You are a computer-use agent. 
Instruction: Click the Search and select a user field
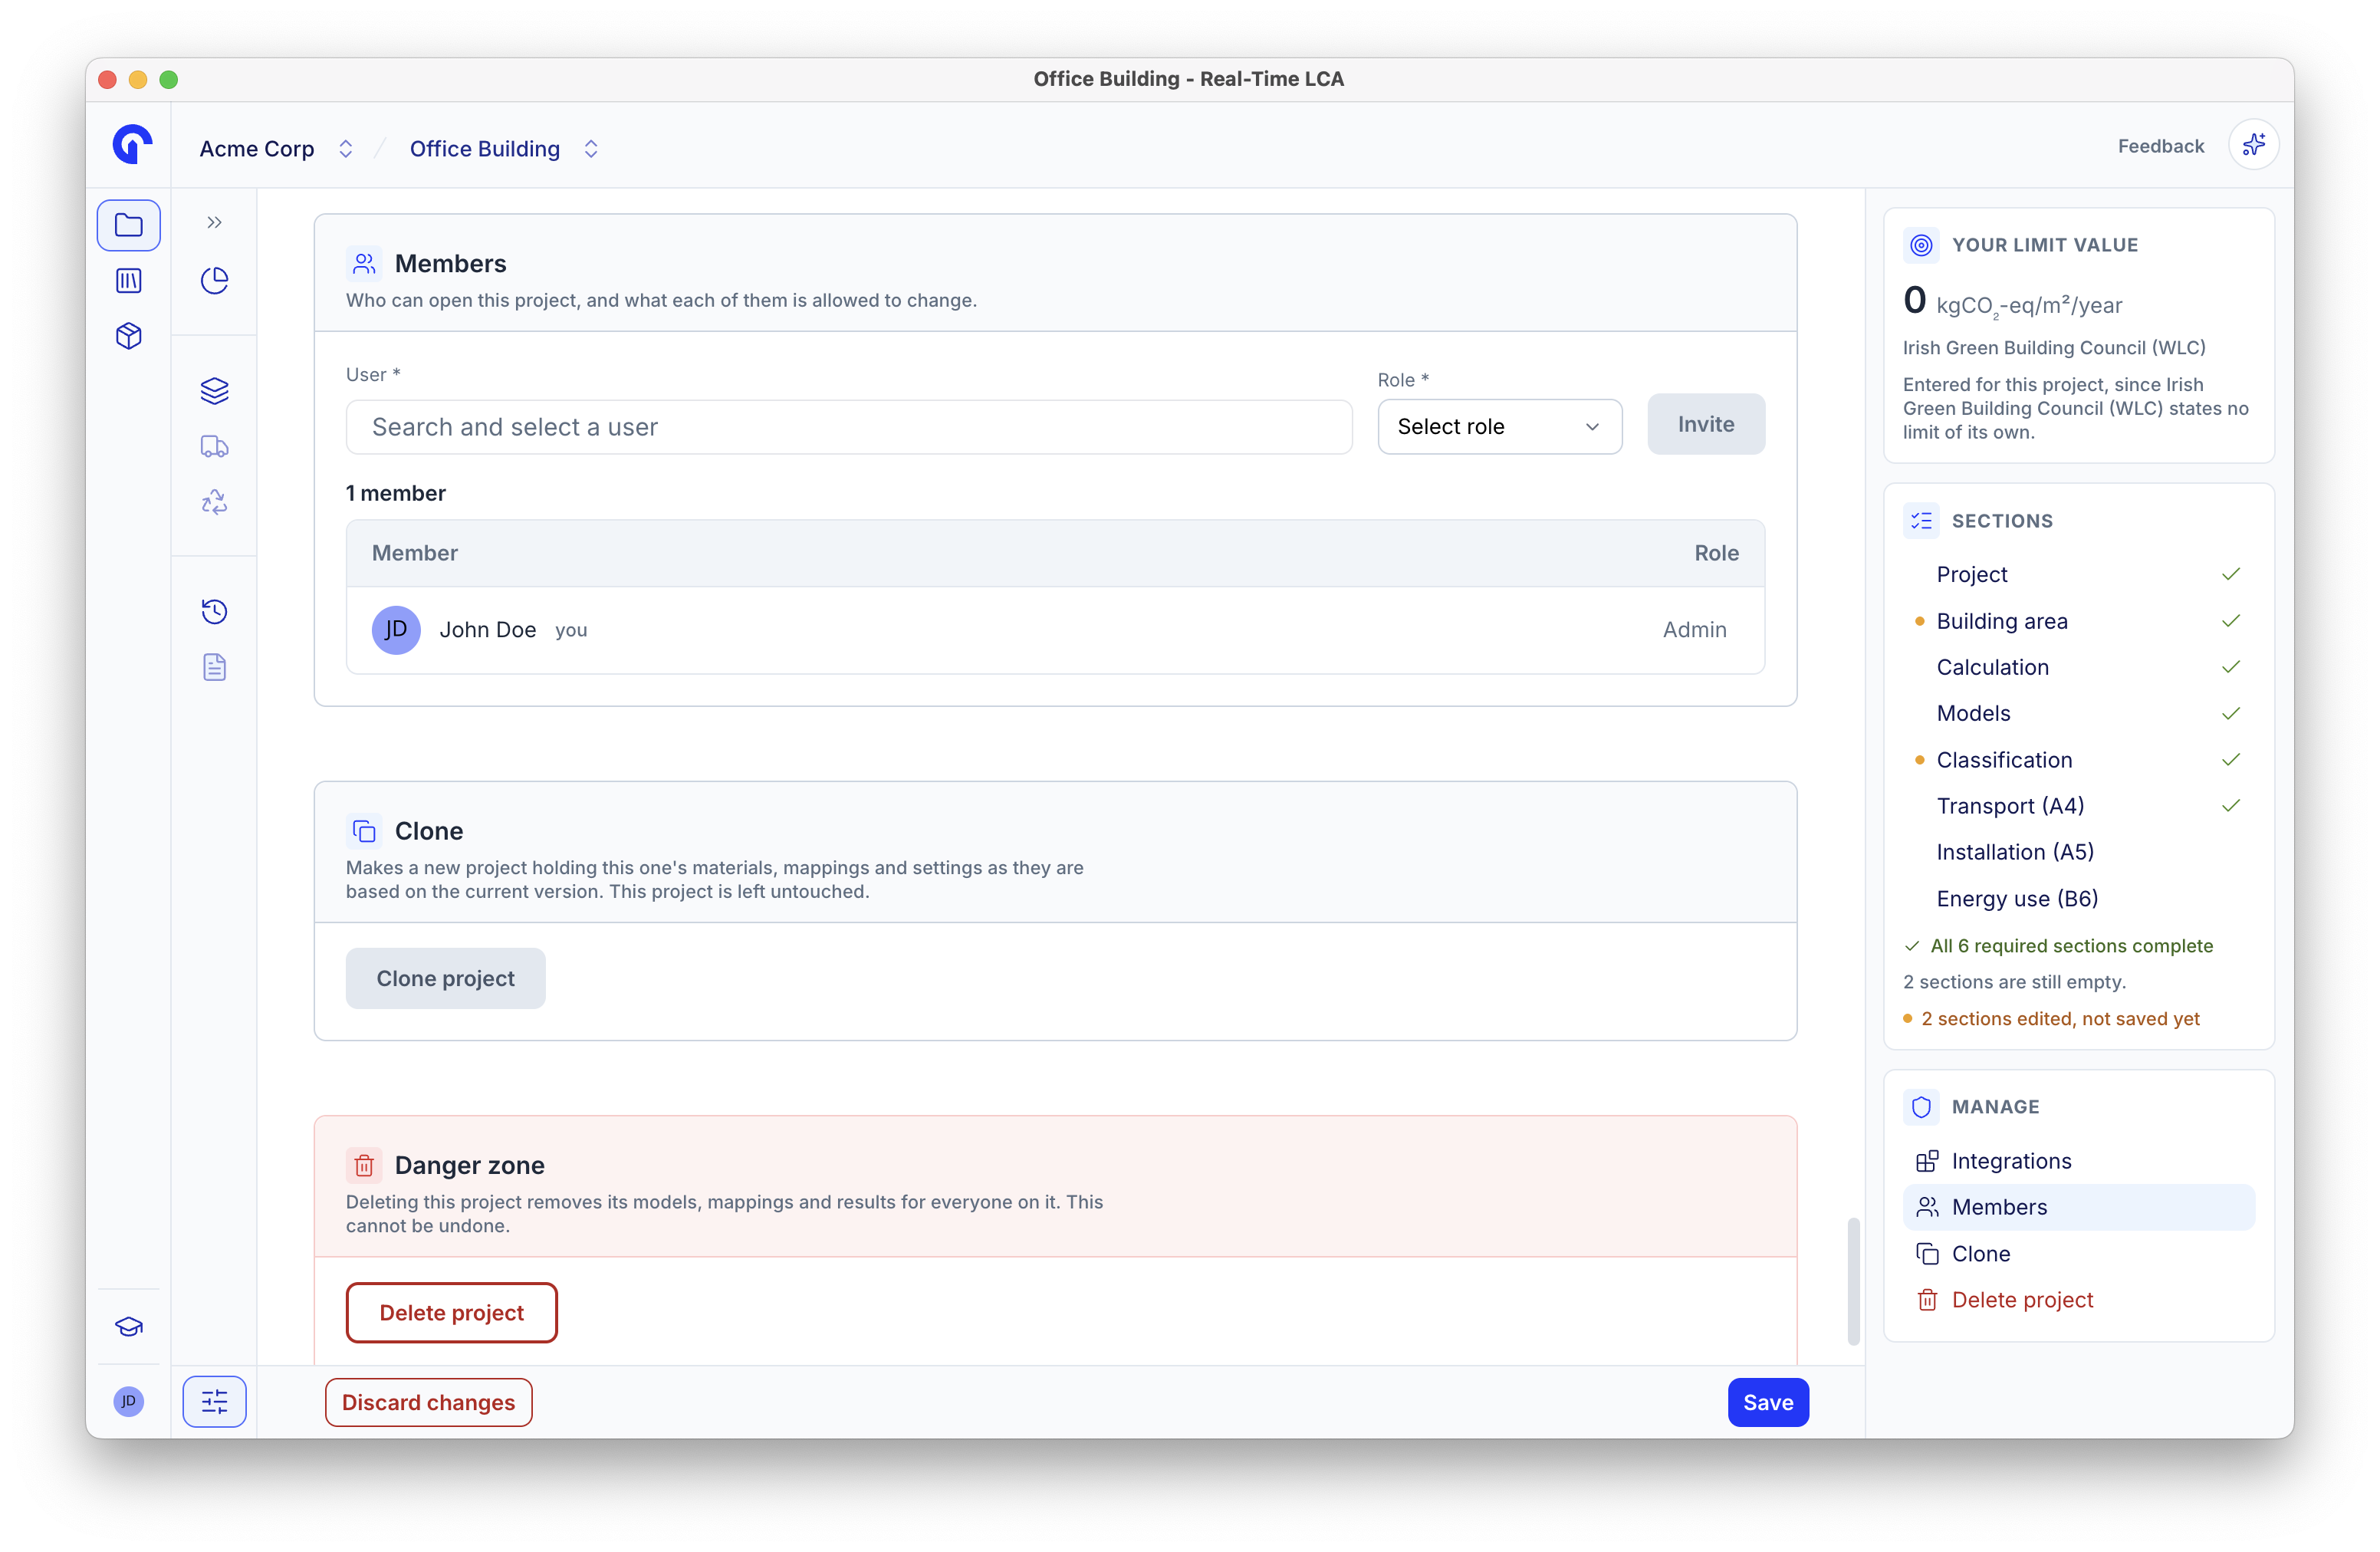[x=849, y=427]
